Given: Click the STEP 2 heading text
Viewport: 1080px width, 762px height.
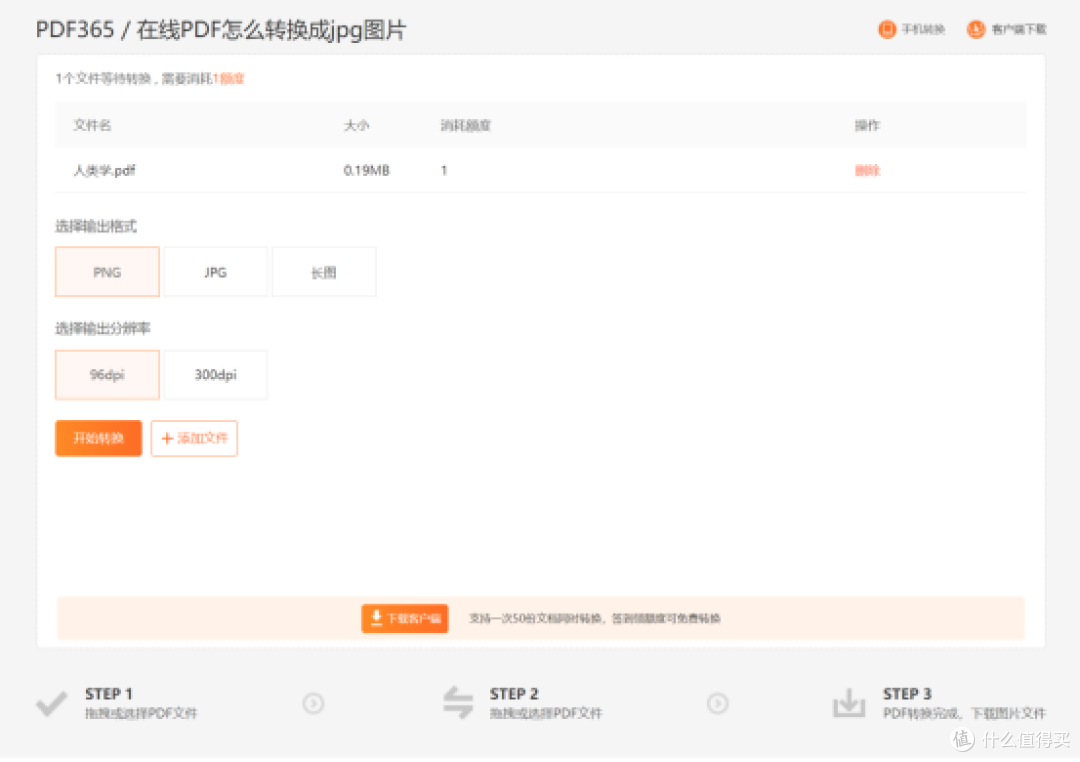Looking at the screenshot, I should 514,694.
